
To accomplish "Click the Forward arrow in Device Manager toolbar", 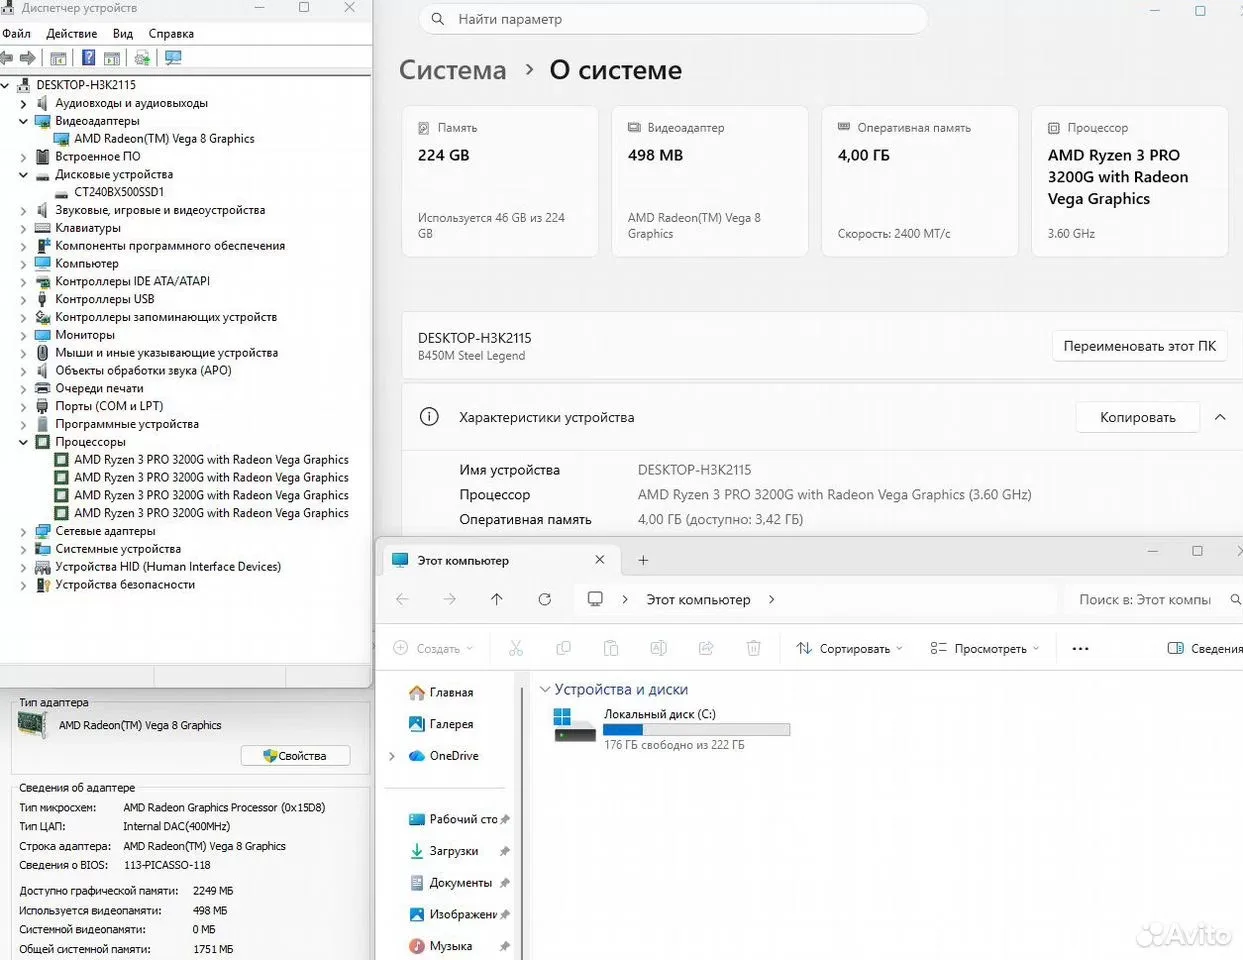I will pos(28,58).
